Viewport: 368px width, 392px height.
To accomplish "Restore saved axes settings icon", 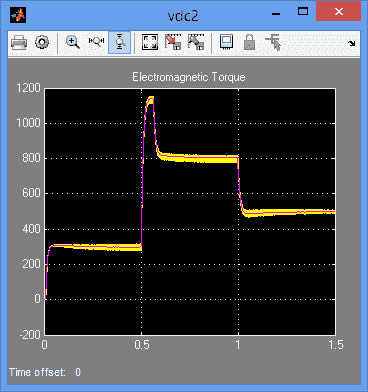I will (196, 42).
